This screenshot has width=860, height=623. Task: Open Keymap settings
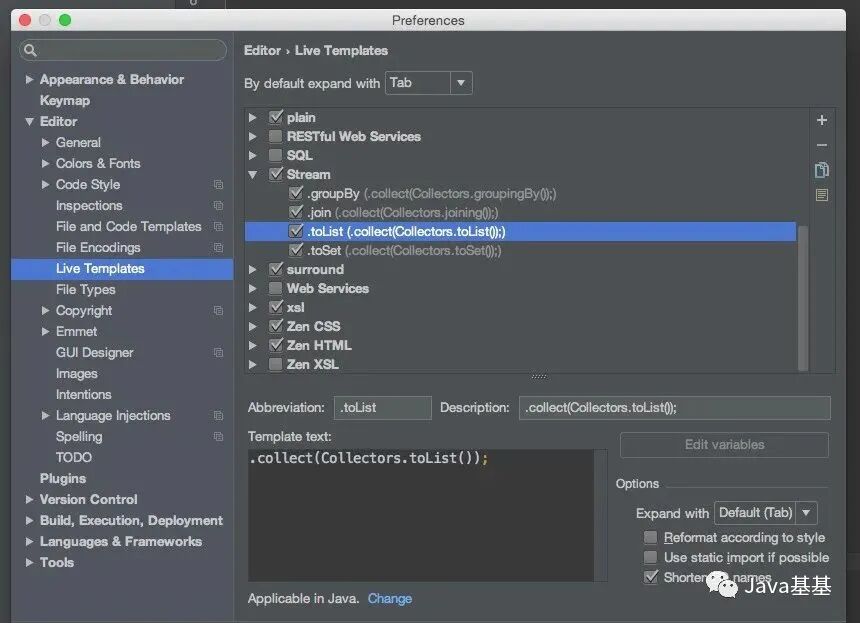[x=65, y=100]
